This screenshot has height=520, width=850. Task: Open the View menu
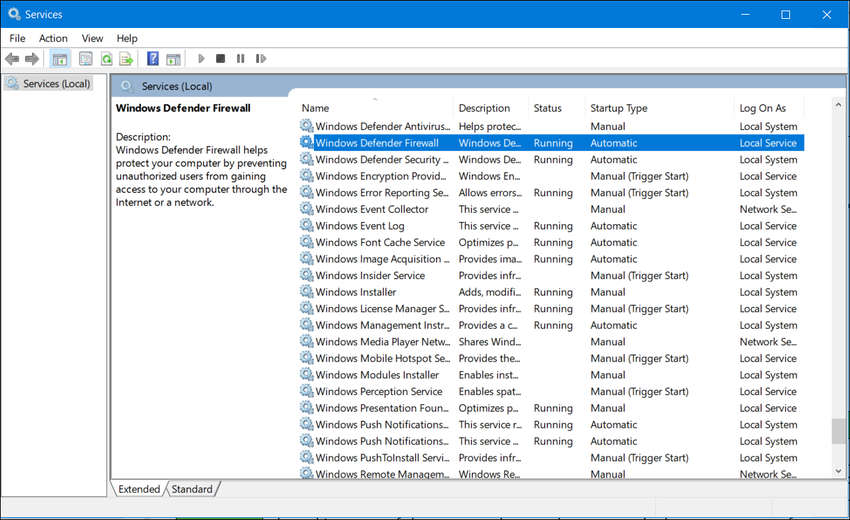pos(92,38)
